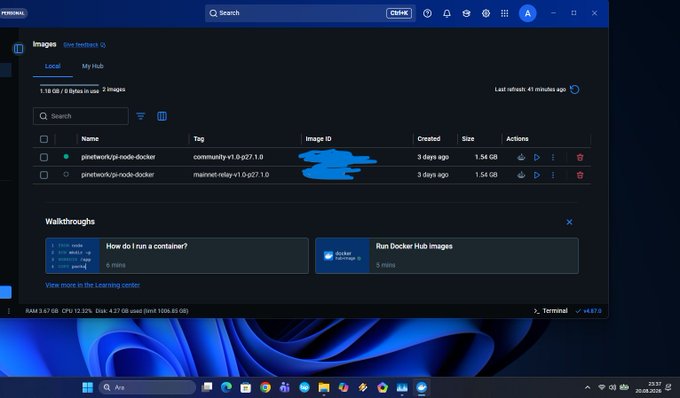The height and width of the screenshot is (398, 680).
Task: Delete the mainnet-relay-v1.0-p27.1.0 image
Action: pos(580,175)
